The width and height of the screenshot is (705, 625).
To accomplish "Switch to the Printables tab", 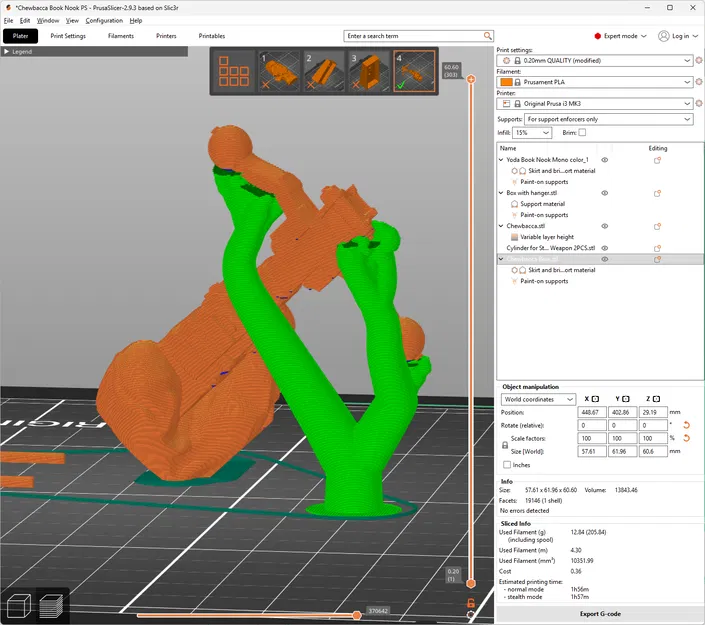I will [x=212, y=36].
